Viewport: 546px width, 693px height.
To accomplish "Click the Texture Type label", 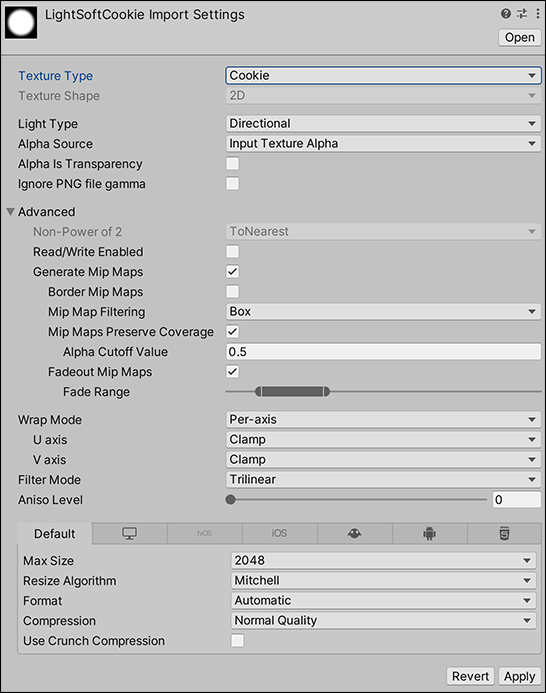I will (x=56, y=76).
